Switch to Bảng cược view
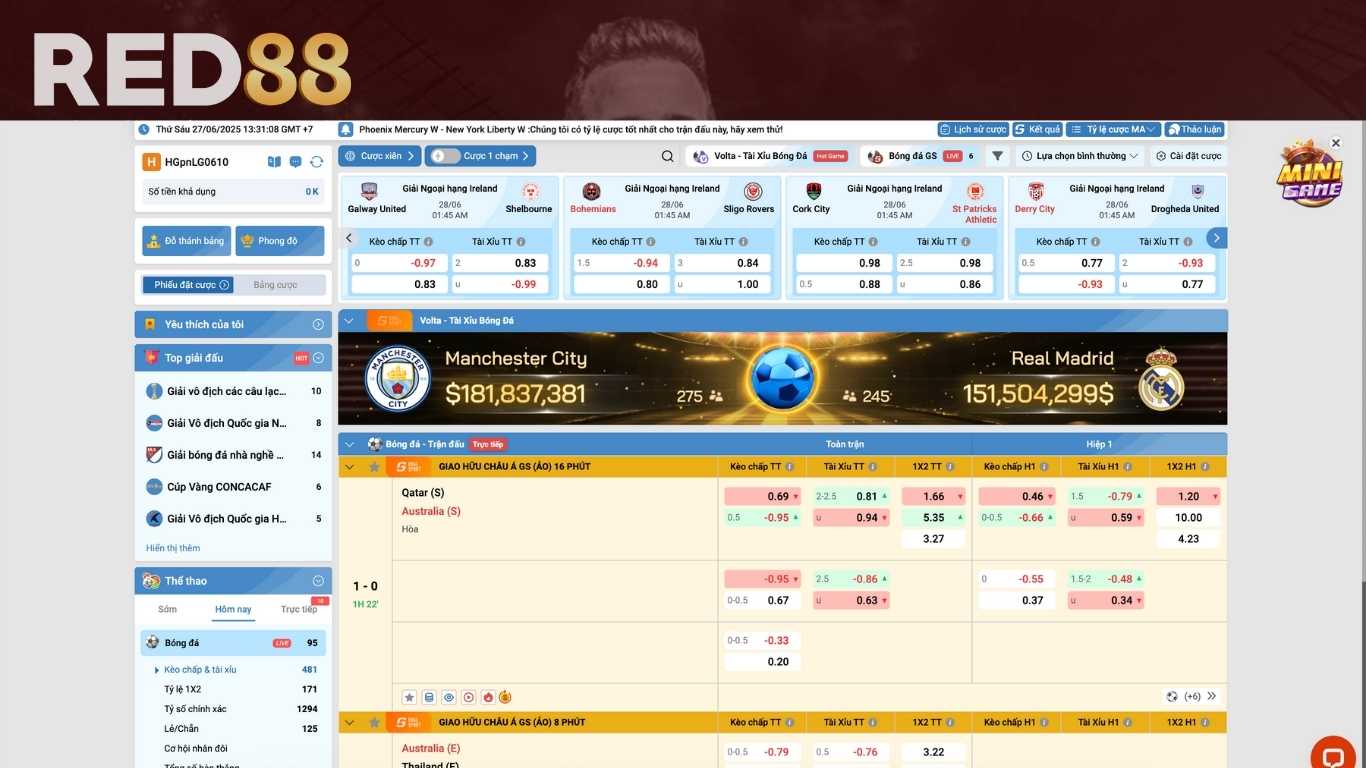Image resolution: width=1366 pixels, height=768 pixels. 276,285
